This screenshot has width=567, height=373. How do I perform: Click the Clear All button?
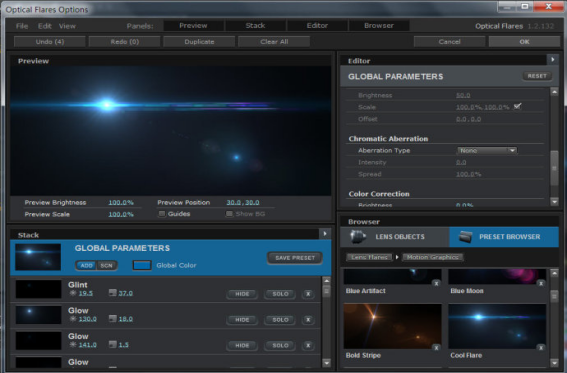pos(274,42)
